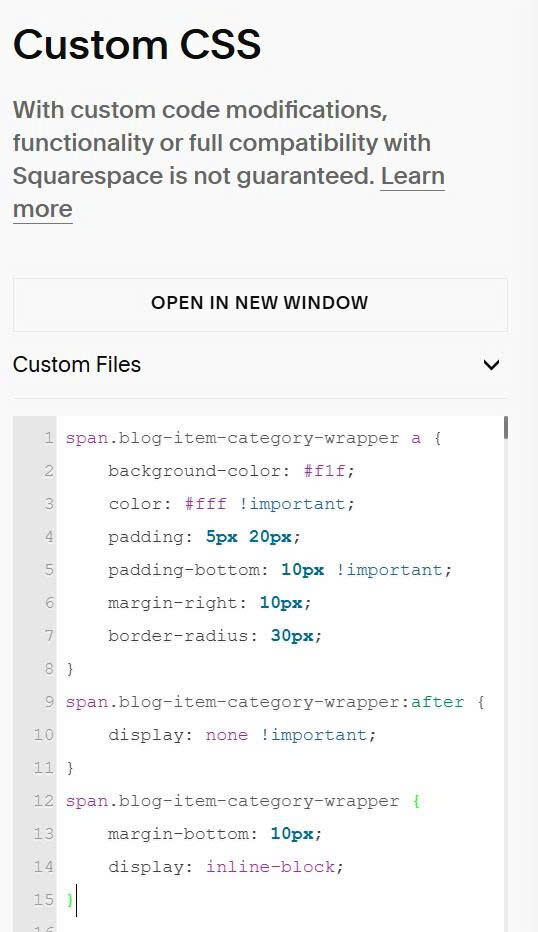Click 'span.blog-item-category-wrapper a {' selector line
This screenshot has height=932, width=538.
click(x=253, y=438)
